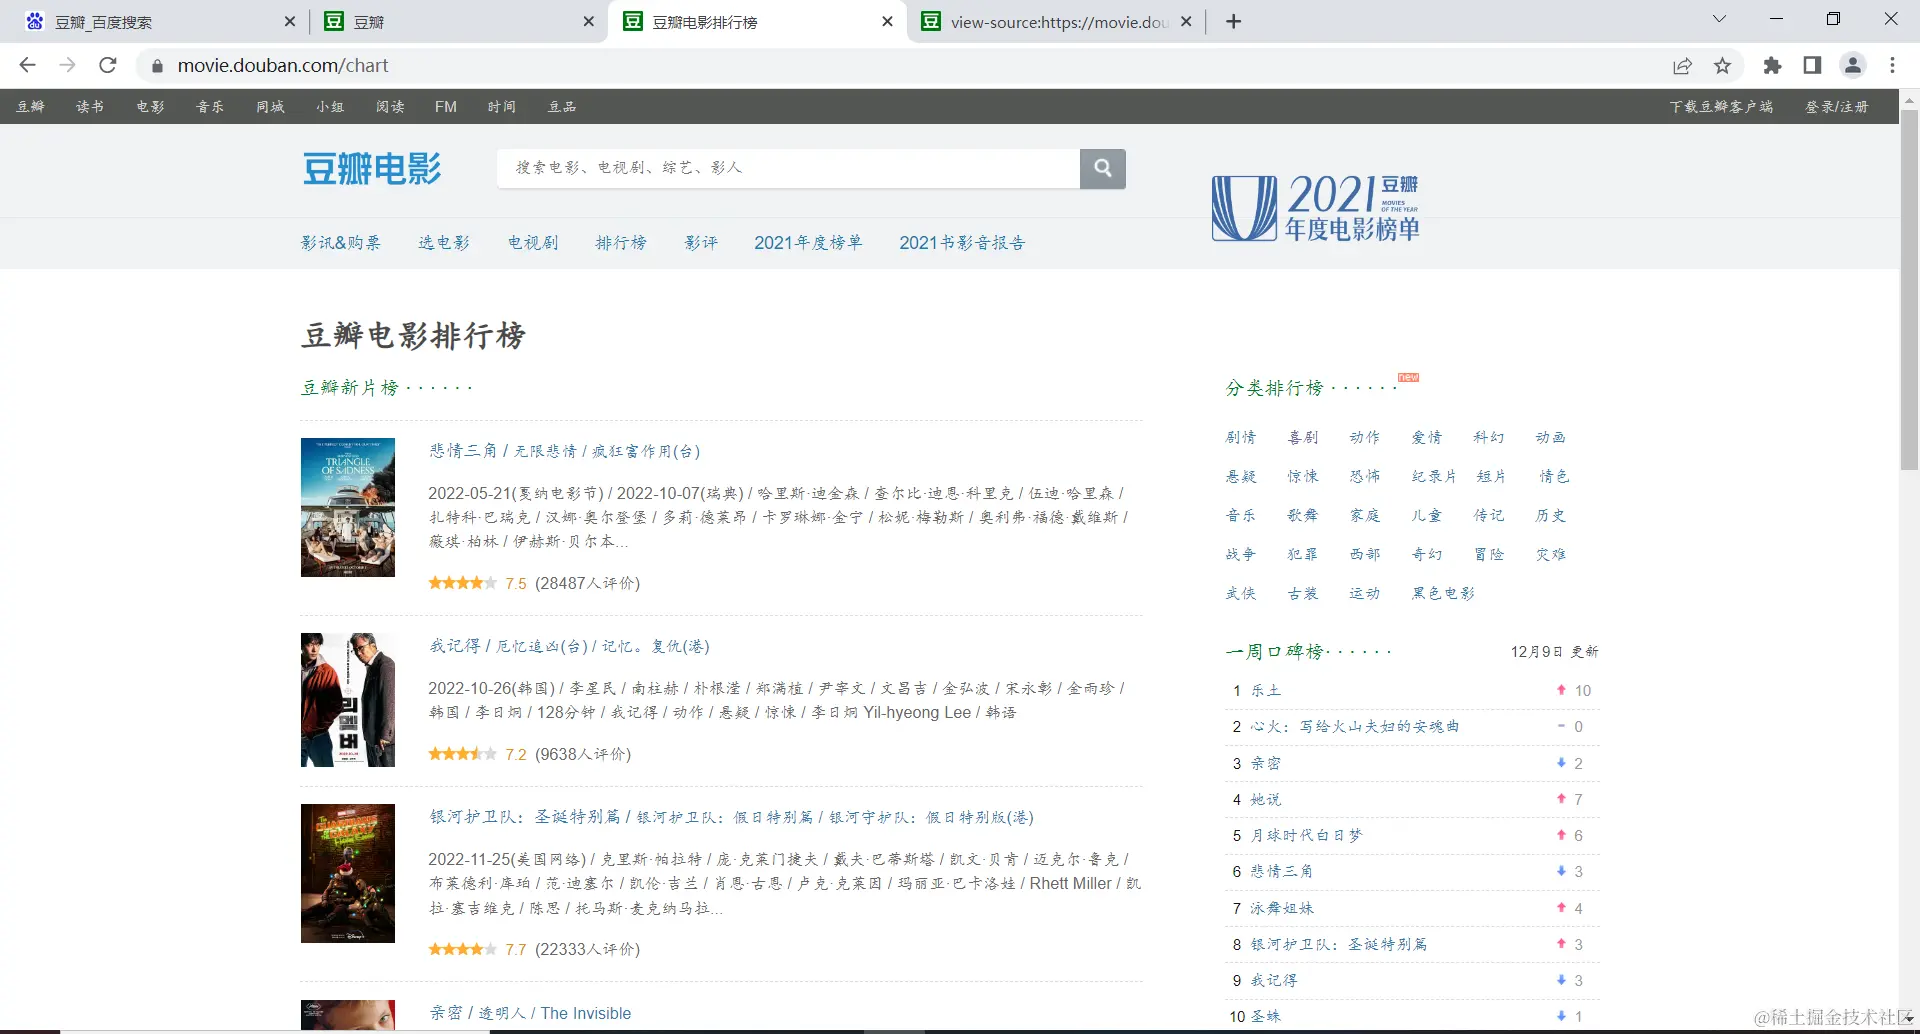Screen dimensions: 1920x1034
Task: Close the view-source tab
Action: (x=1186, y=21)
